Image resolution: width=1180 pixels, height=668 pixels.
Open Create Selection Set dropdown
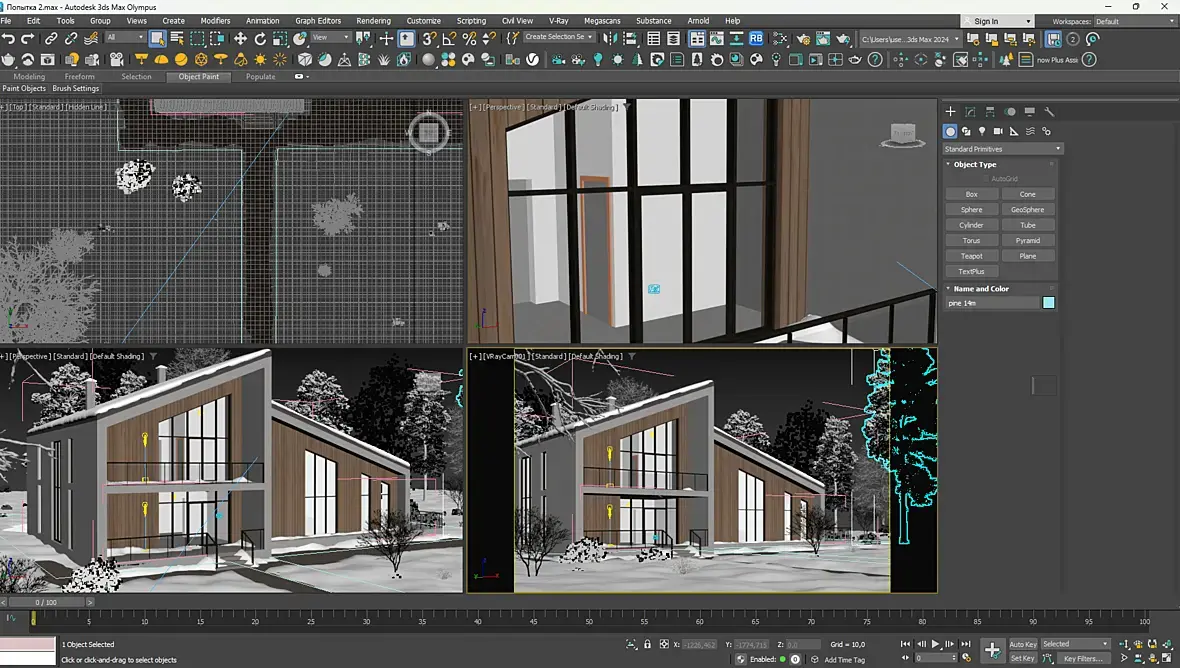pyautogui.click(x=558, y=37)
